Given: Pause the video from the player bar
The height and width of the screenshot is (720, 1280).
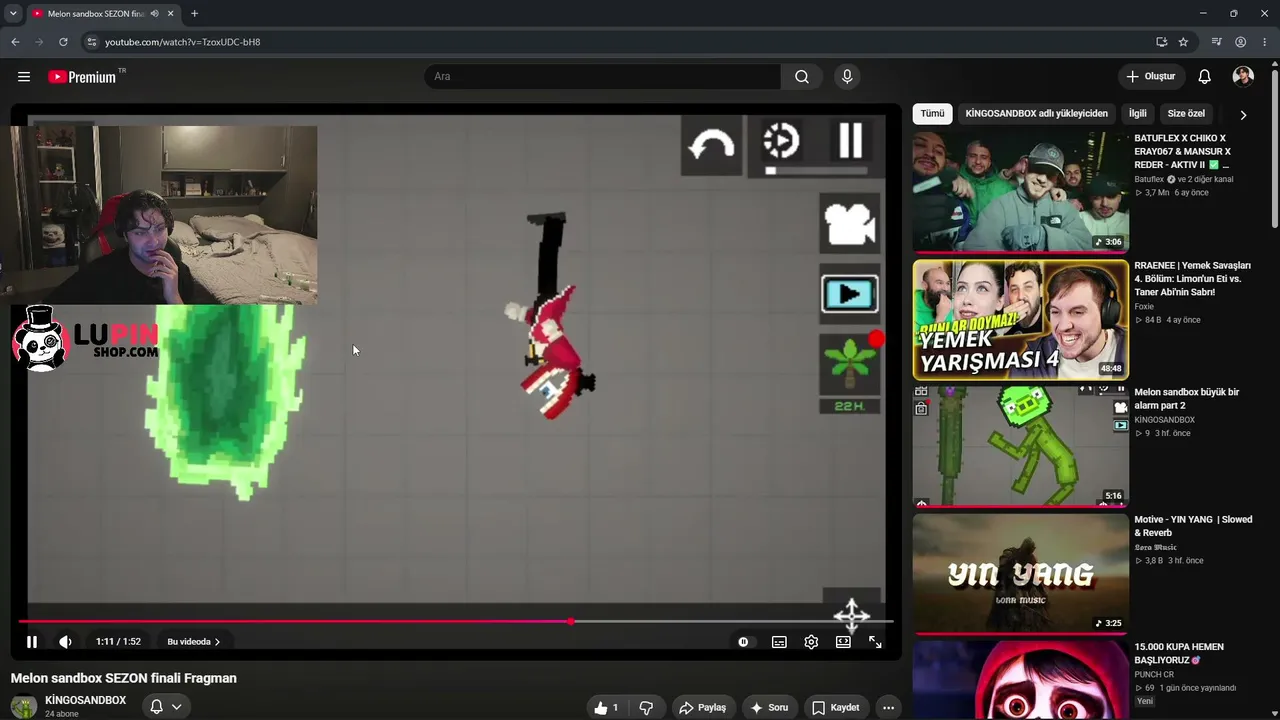Looking at the screenshot, I should tap(32, 642).
